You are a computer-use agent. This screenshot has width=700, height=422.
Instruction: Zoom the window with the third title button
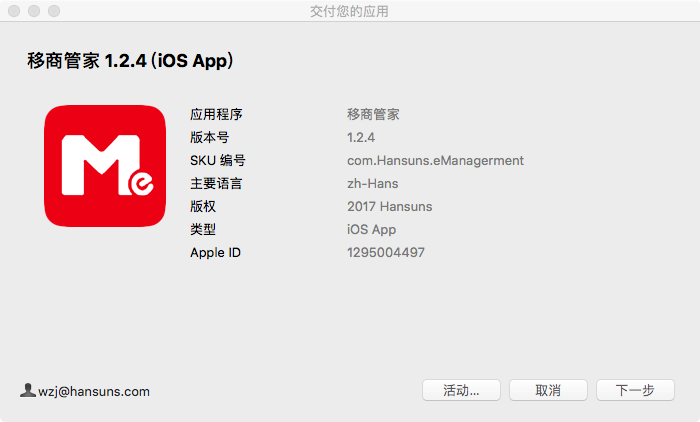[54, 11]
